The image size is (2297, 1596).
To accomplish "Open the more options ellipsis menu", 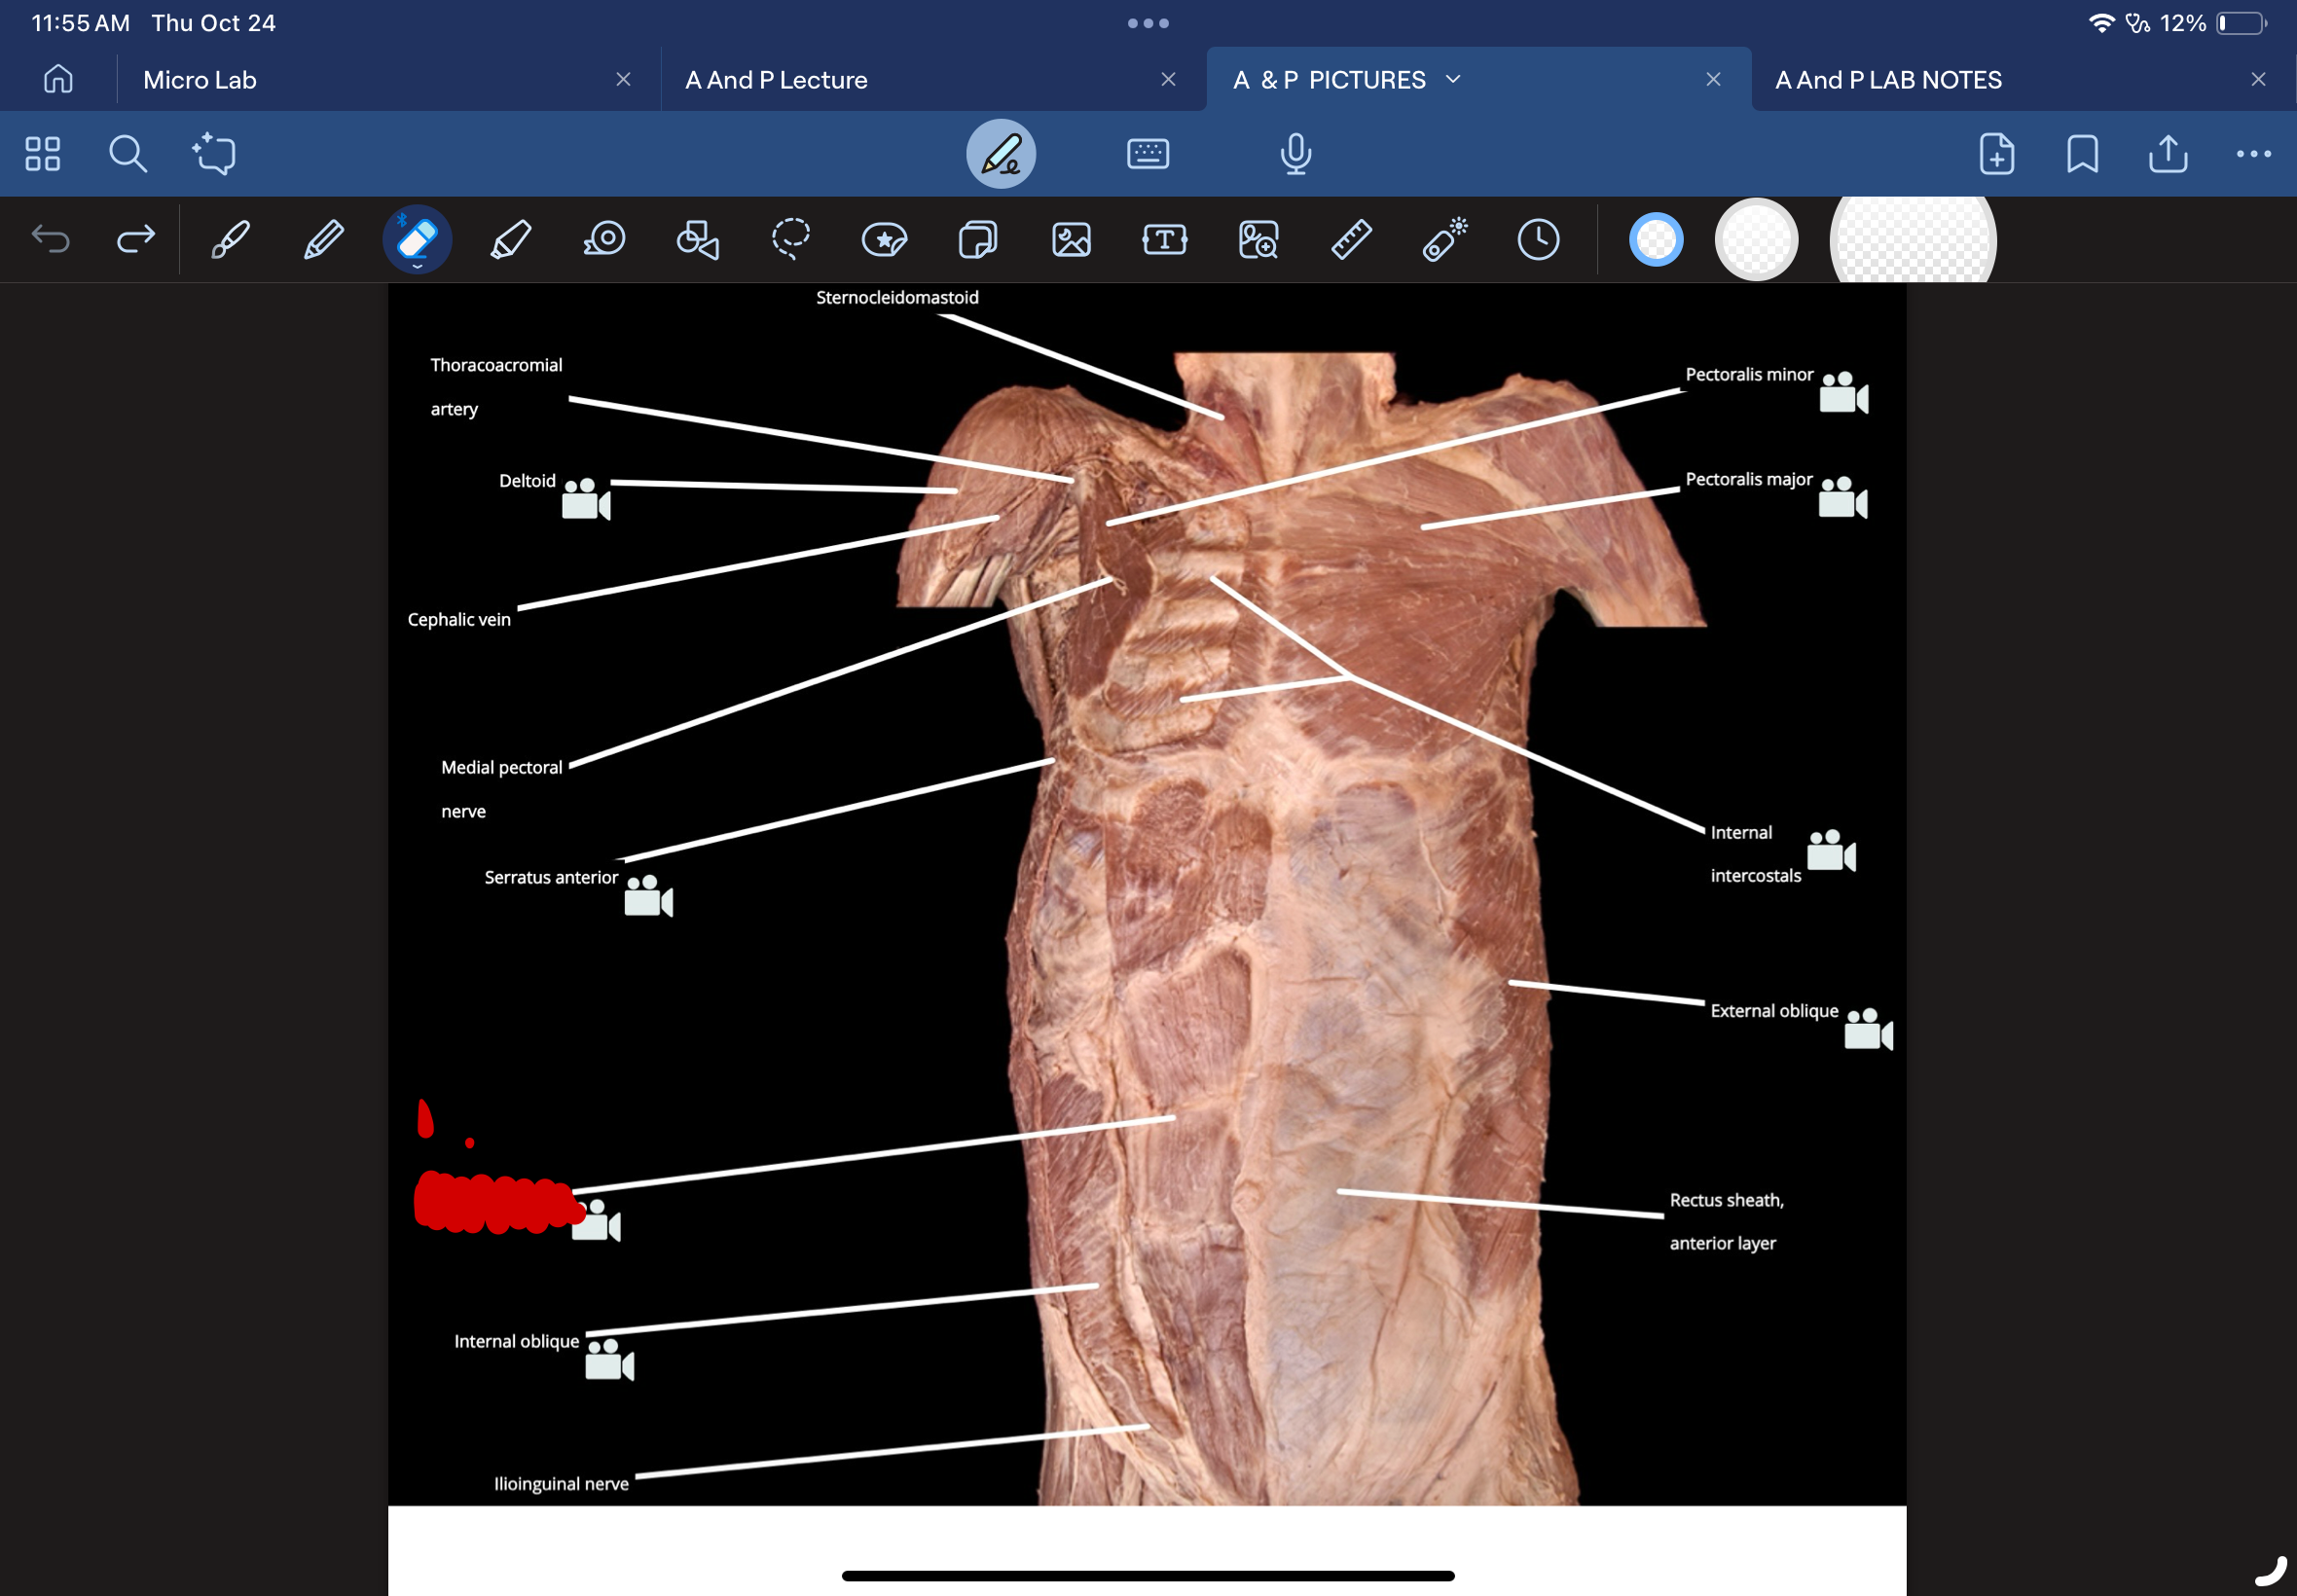I will tap(2253, 154).
